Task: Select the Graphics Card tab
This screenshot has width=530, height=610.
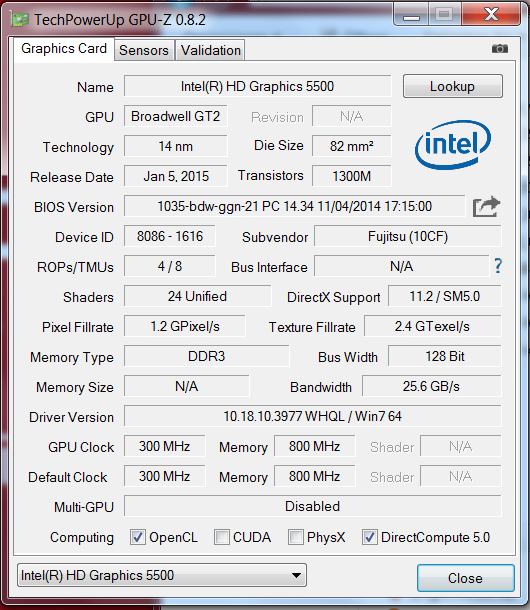Action: coord(64,49)
